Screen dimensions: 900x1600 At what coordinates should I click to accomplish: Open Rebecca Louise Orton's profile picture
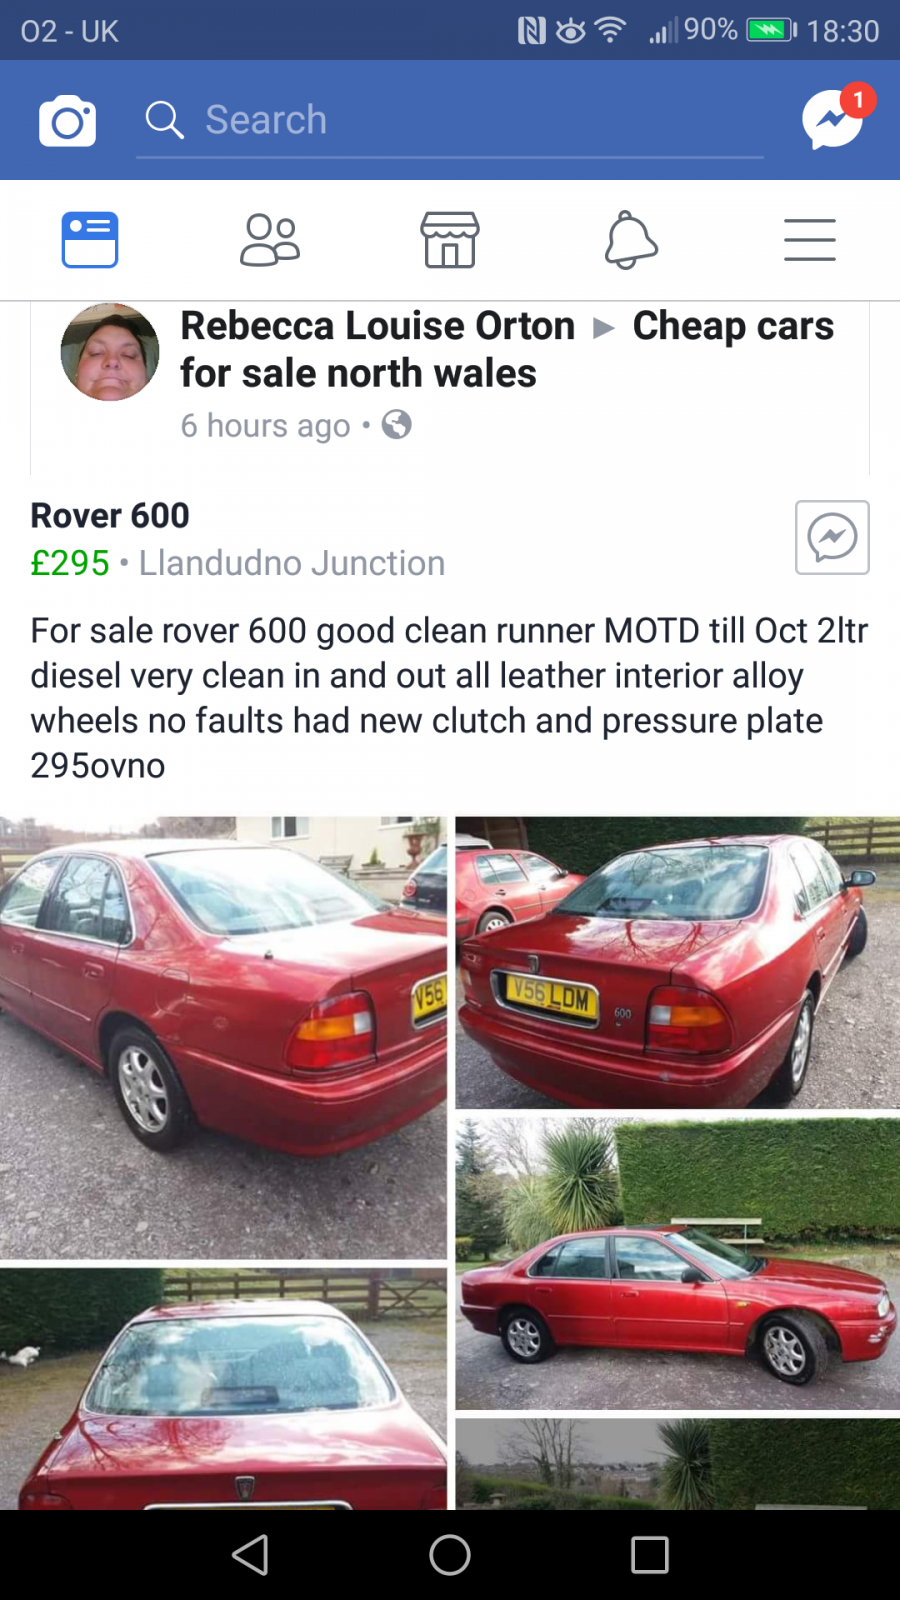point(110,352)
